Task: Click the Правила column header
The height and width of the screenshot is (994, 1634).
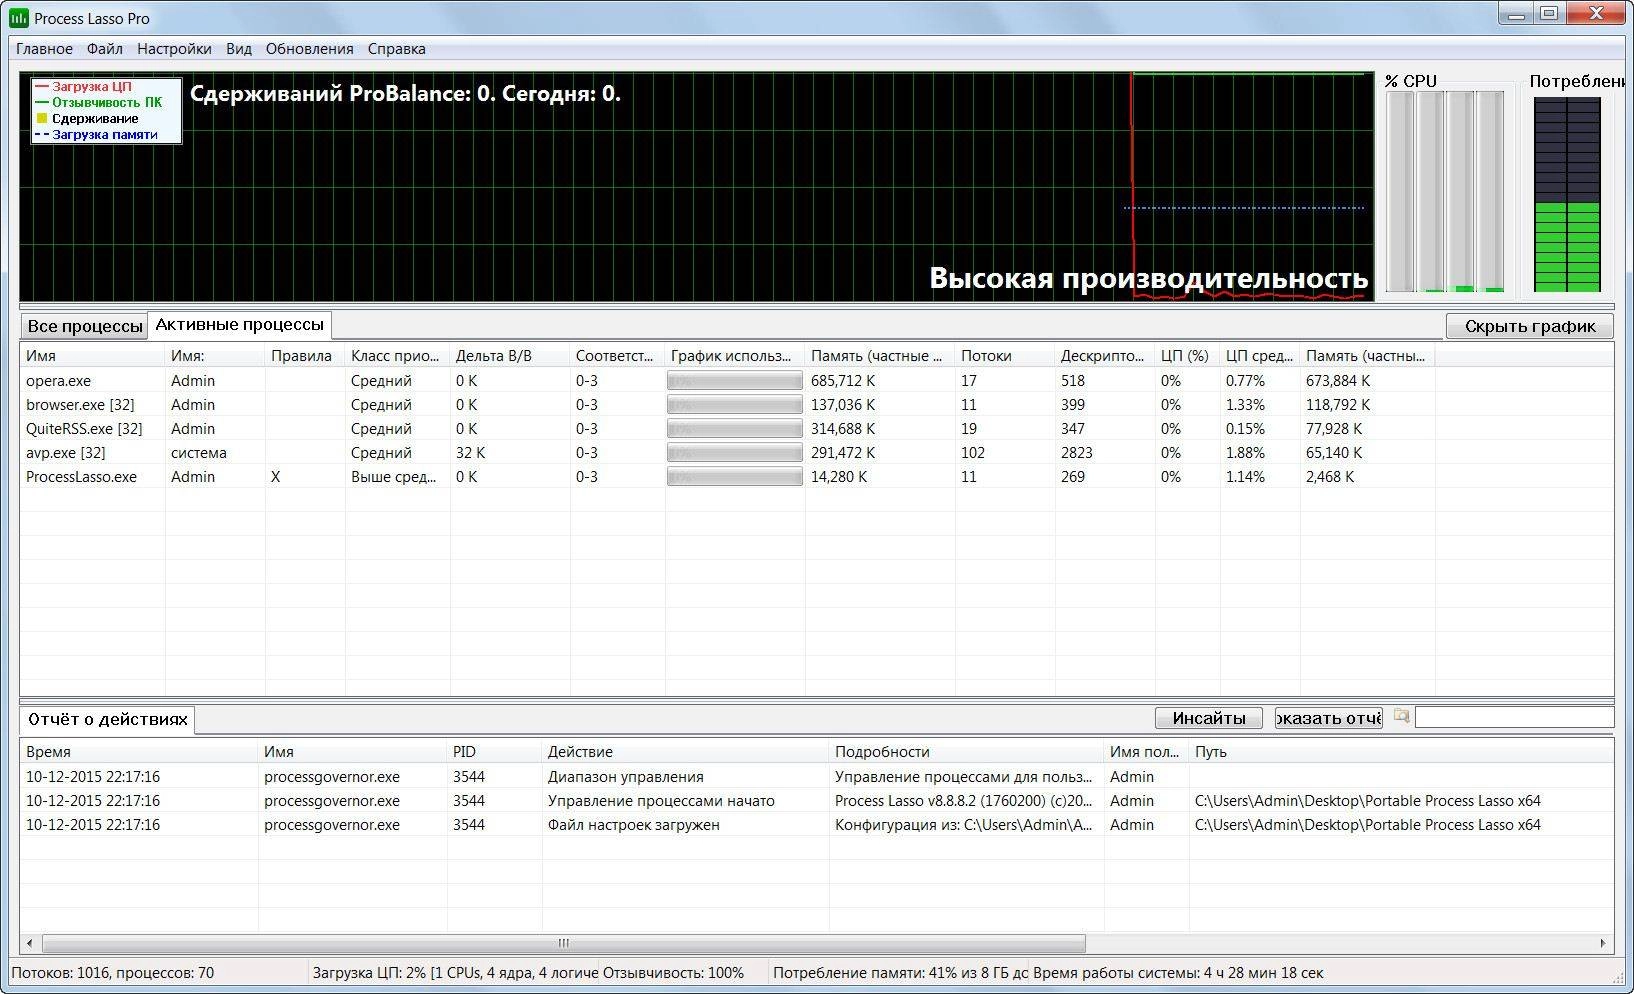Action: (x=305, y=355)
